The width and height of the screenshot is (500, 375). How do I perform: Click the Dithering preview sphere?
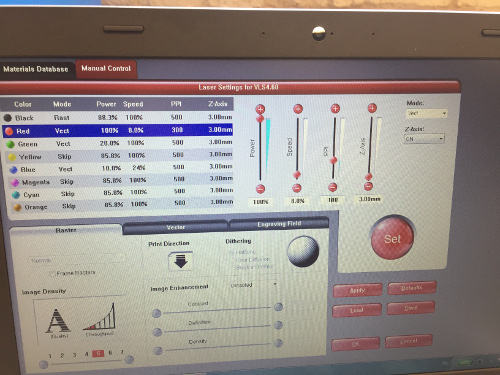coord(303,252)
